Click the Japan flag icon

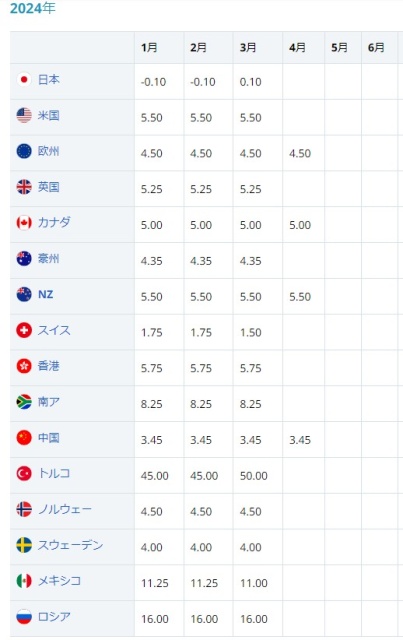pyautogui.click(x=24, y=79)
